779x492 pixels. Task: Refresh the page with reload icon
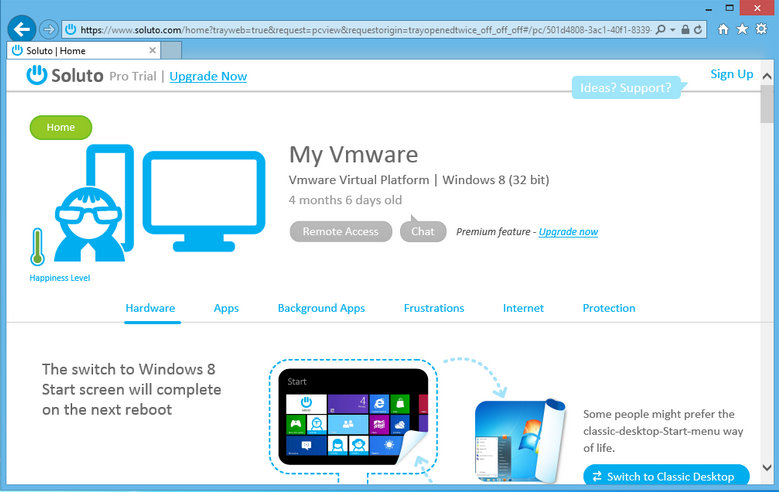[698, 30]
